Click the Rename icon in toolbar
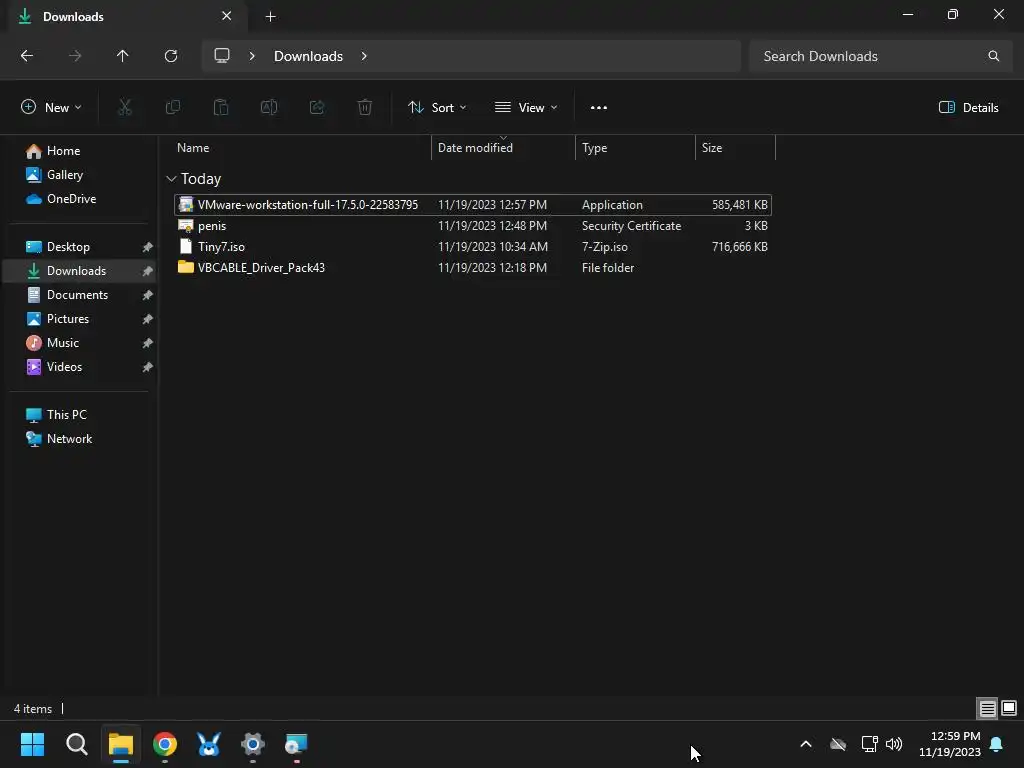Viewport: 1024px width, 768px height. coord(269,107)
